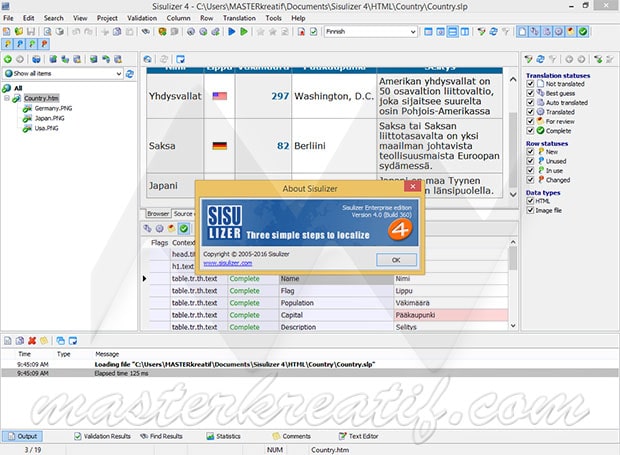Viewport: 620px width, 455px height.
Task: Select Usa.PNG in project tree
Action: 46,128
